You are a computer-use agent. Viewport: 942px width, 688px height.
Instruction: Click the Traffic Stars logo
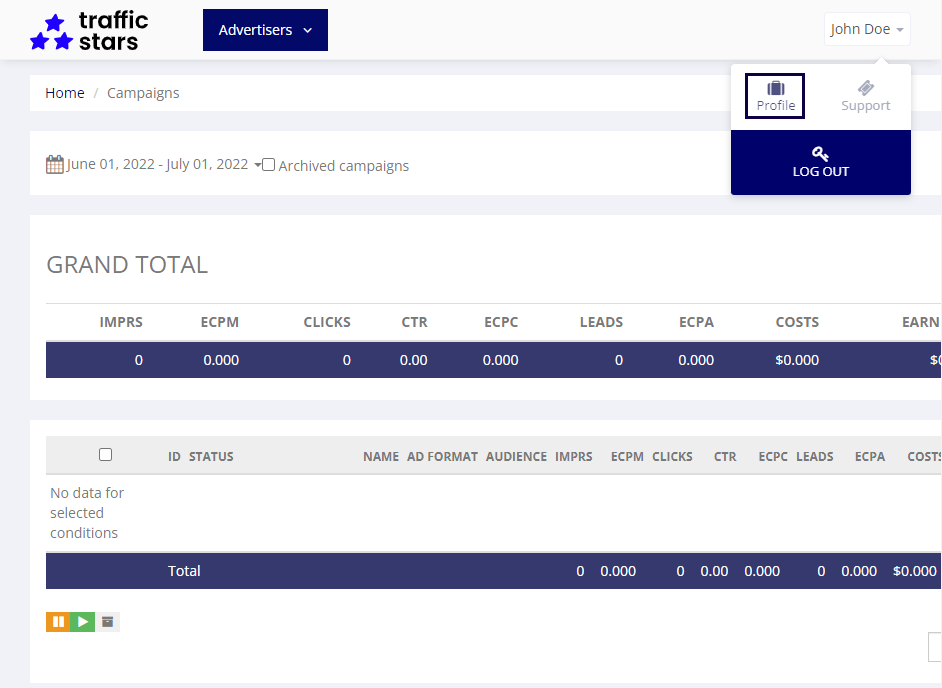click(89, 31)
